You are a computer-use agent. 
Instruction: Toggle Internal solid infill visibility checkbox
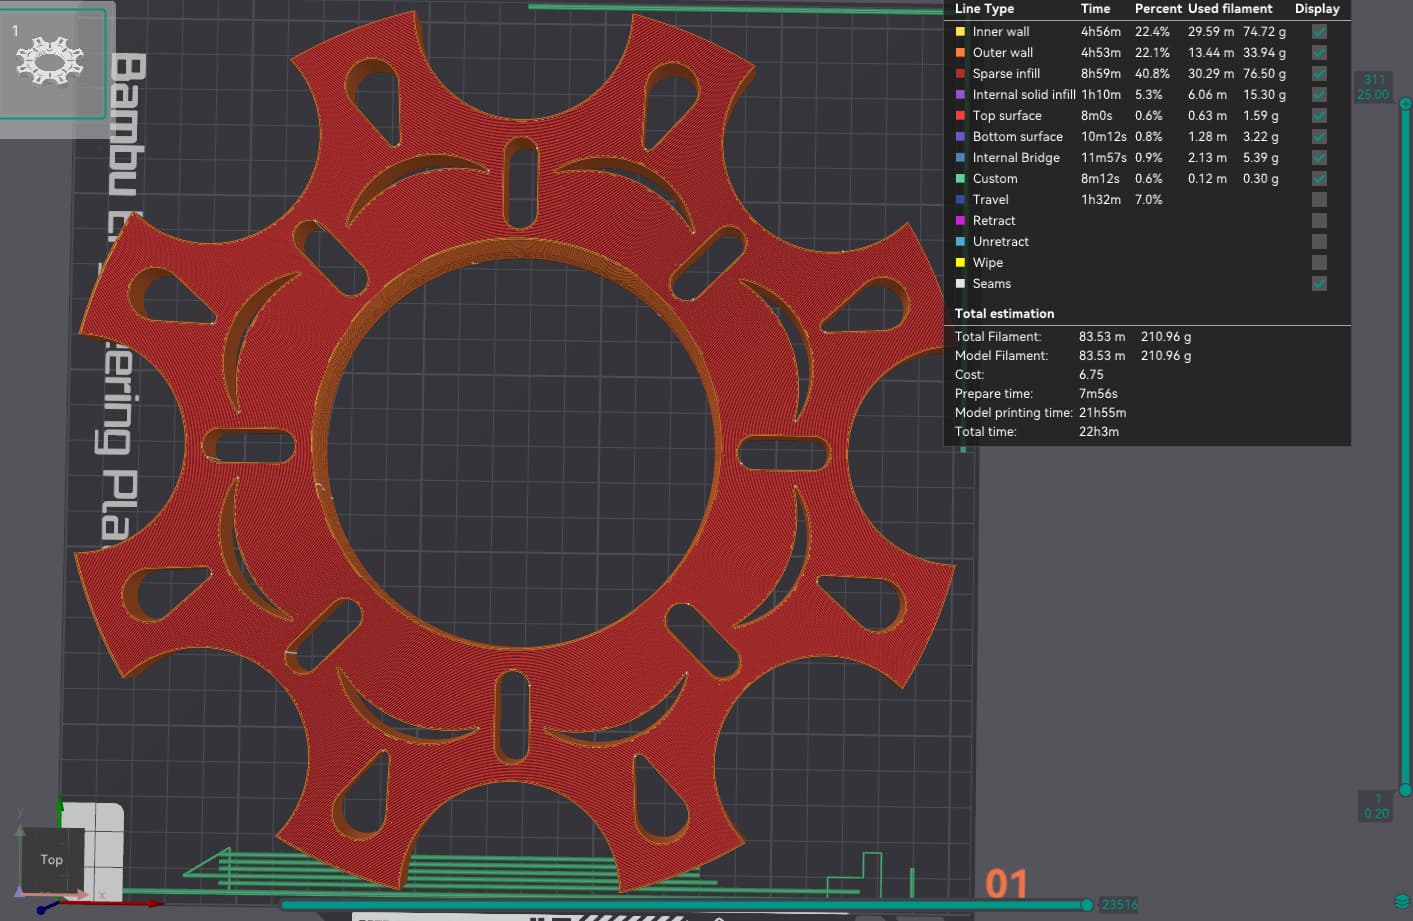[1319, 95]
